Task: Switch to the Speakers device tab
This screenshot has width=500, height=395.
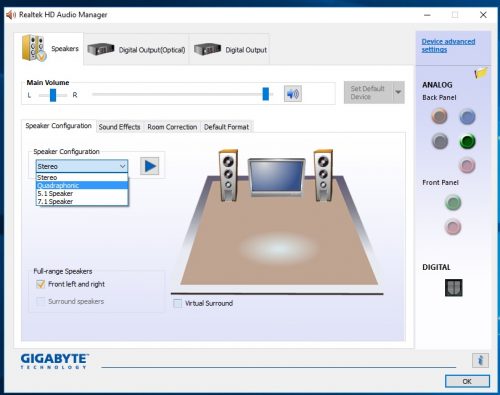Action: [x=49, y=49]
